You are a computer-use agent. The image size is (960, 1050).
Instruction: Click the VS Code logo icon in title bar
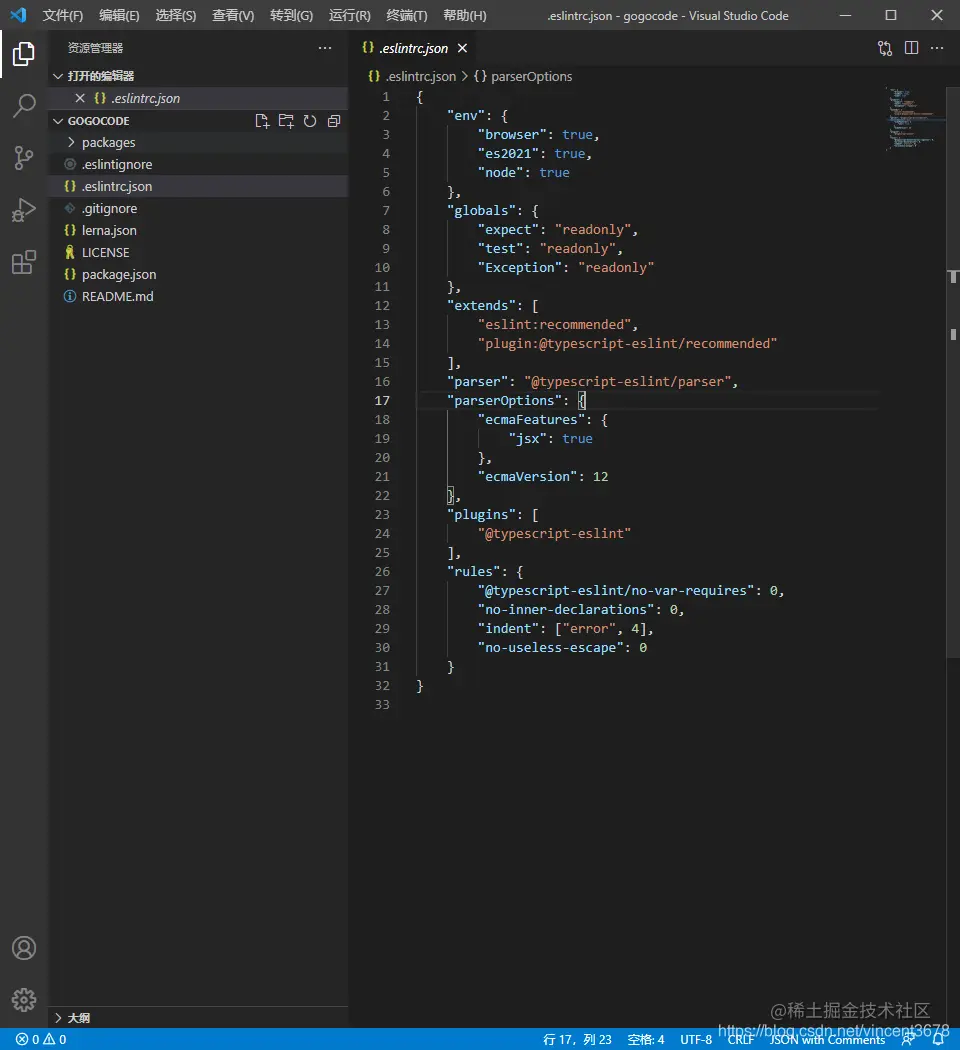pyautogui.click(x=18, y=15)
